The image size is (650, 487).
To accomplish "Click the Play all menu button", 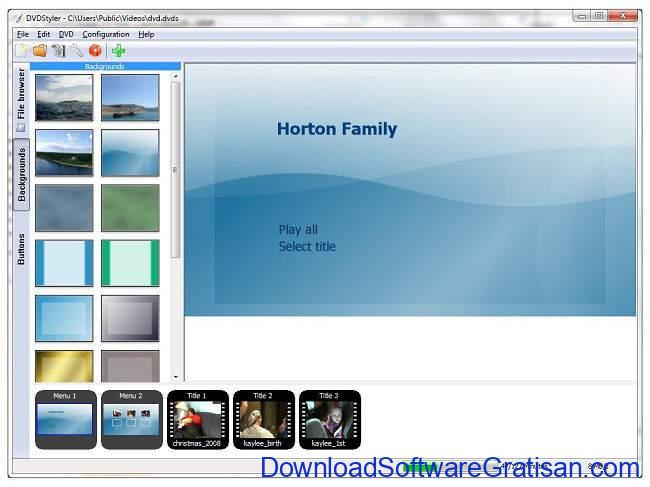I will (298, 230).
